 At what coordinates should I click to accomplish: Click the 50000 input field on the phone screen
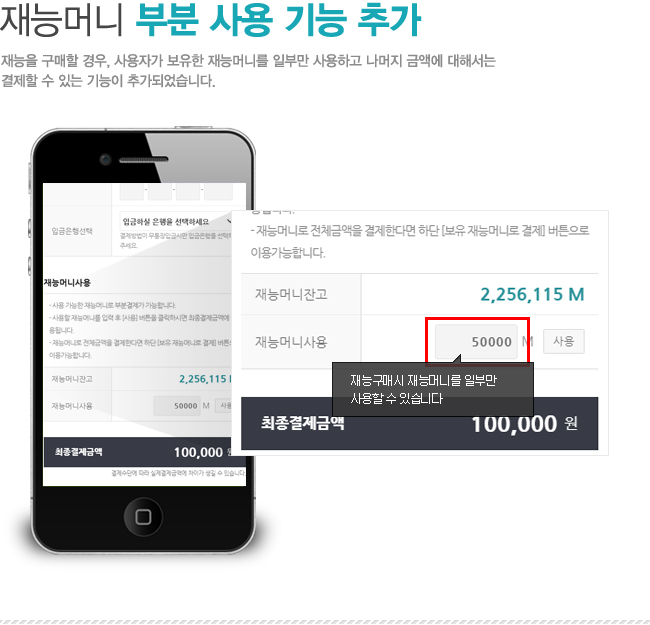[177, 405]
